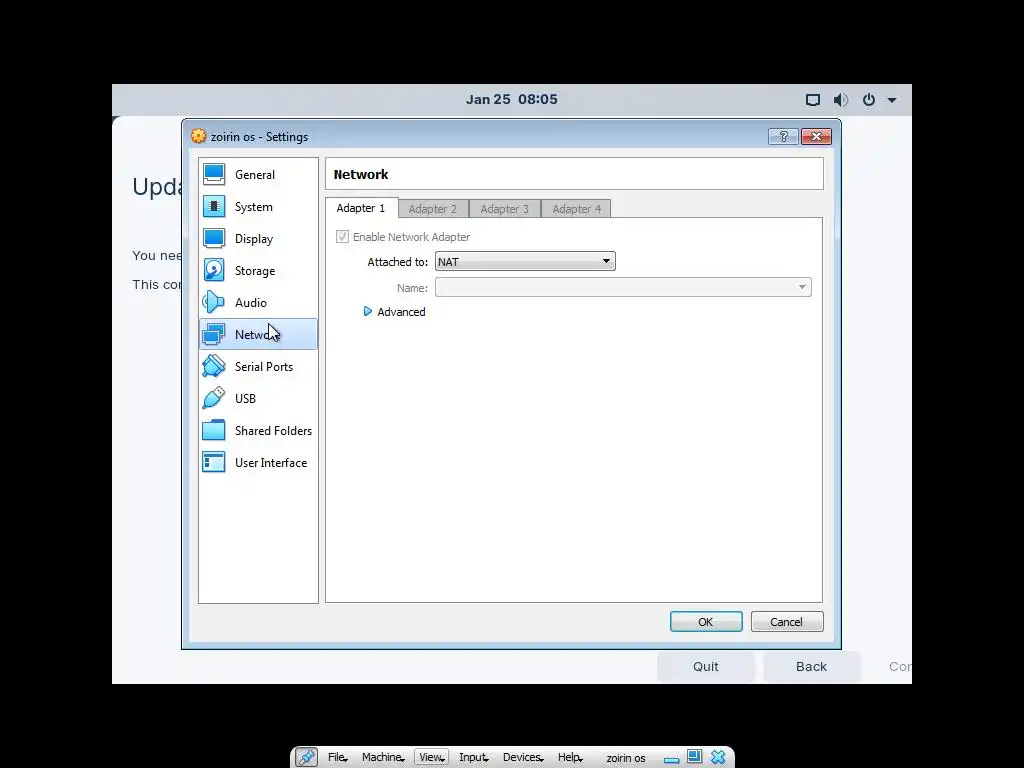Select the Serial Ports label in the list

coord(264,366)
